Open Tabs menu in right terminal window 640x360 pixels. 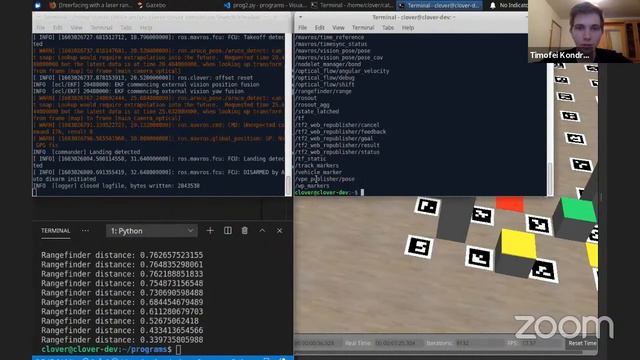coord(388,28)
